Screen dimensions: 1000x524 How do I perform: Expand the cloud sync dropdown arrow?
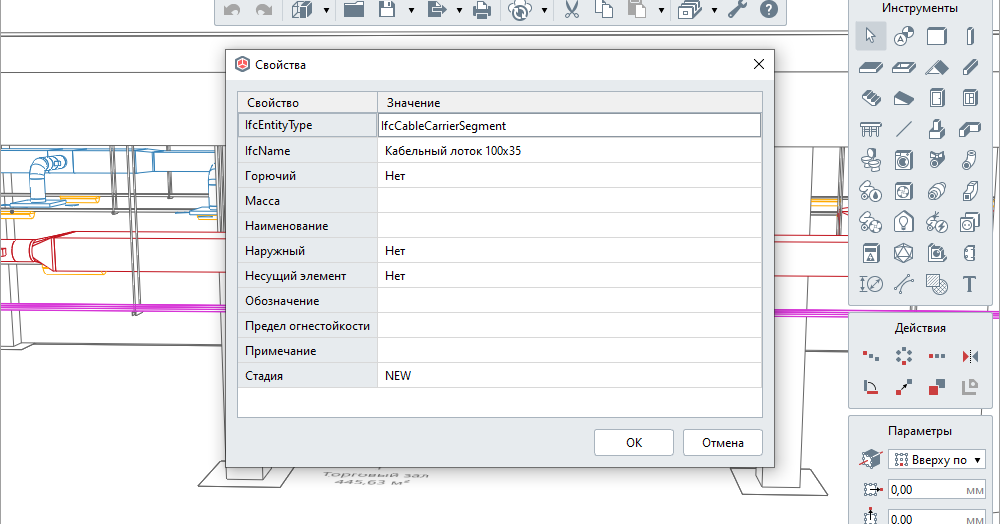[544, 10]
